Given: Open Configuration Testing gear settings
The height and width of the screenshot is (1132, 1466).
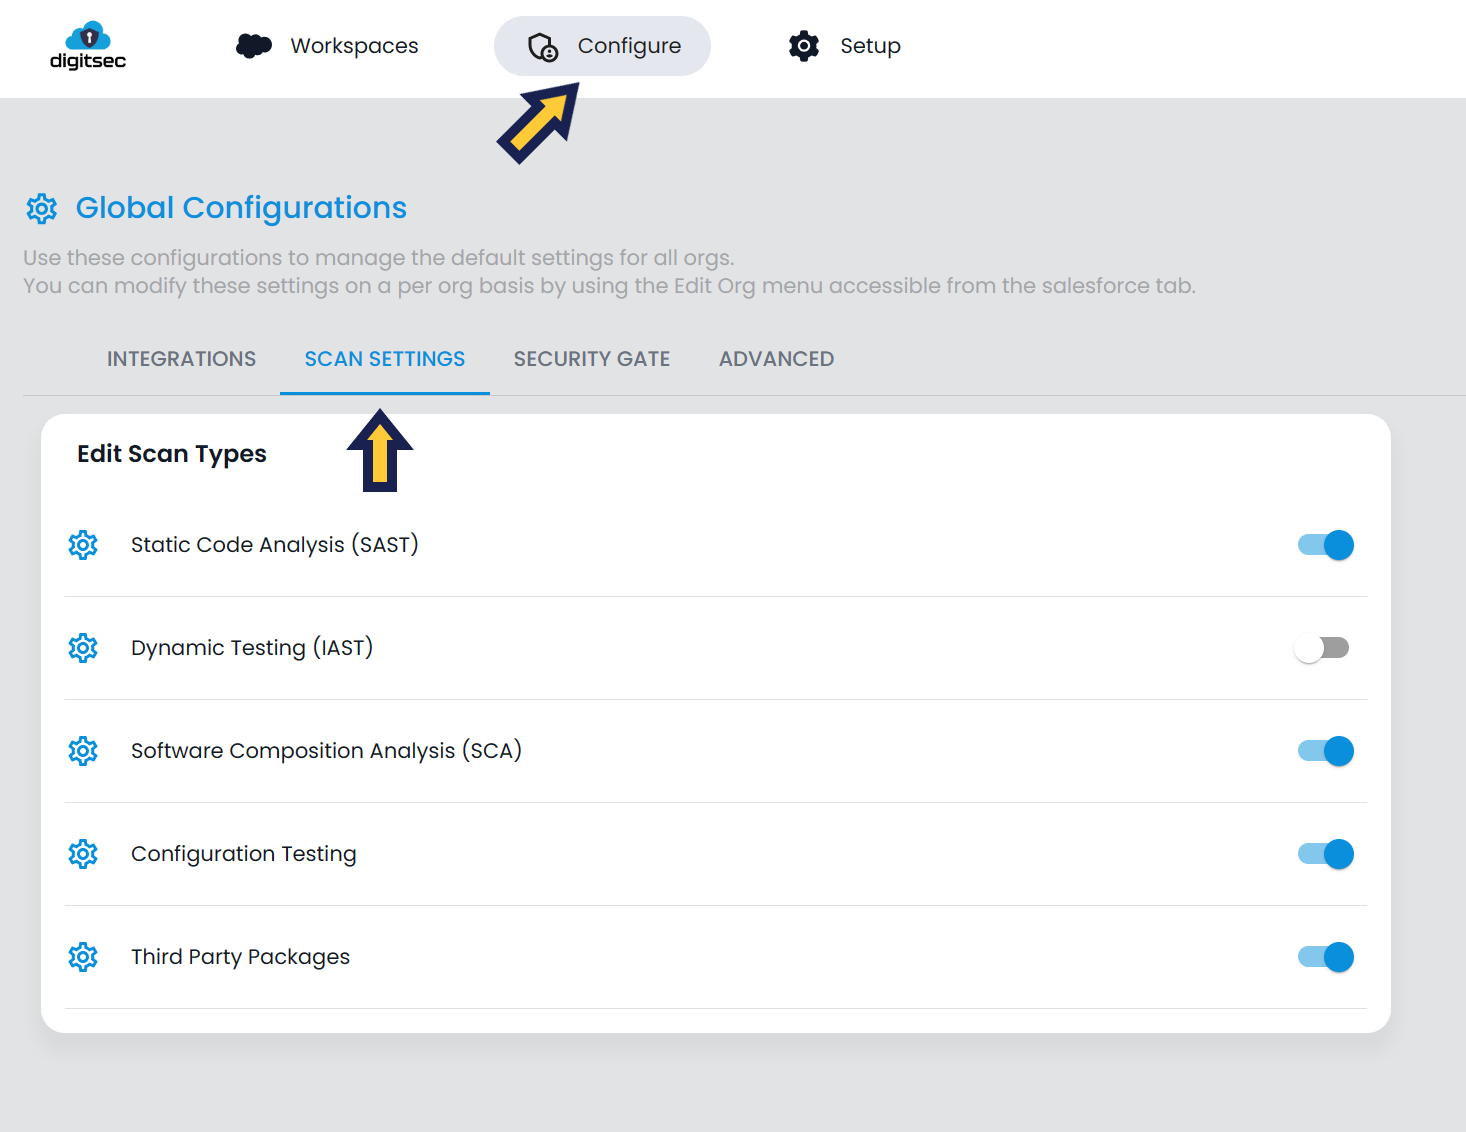Looking at the screenshot, I should [x=83, y=854].
